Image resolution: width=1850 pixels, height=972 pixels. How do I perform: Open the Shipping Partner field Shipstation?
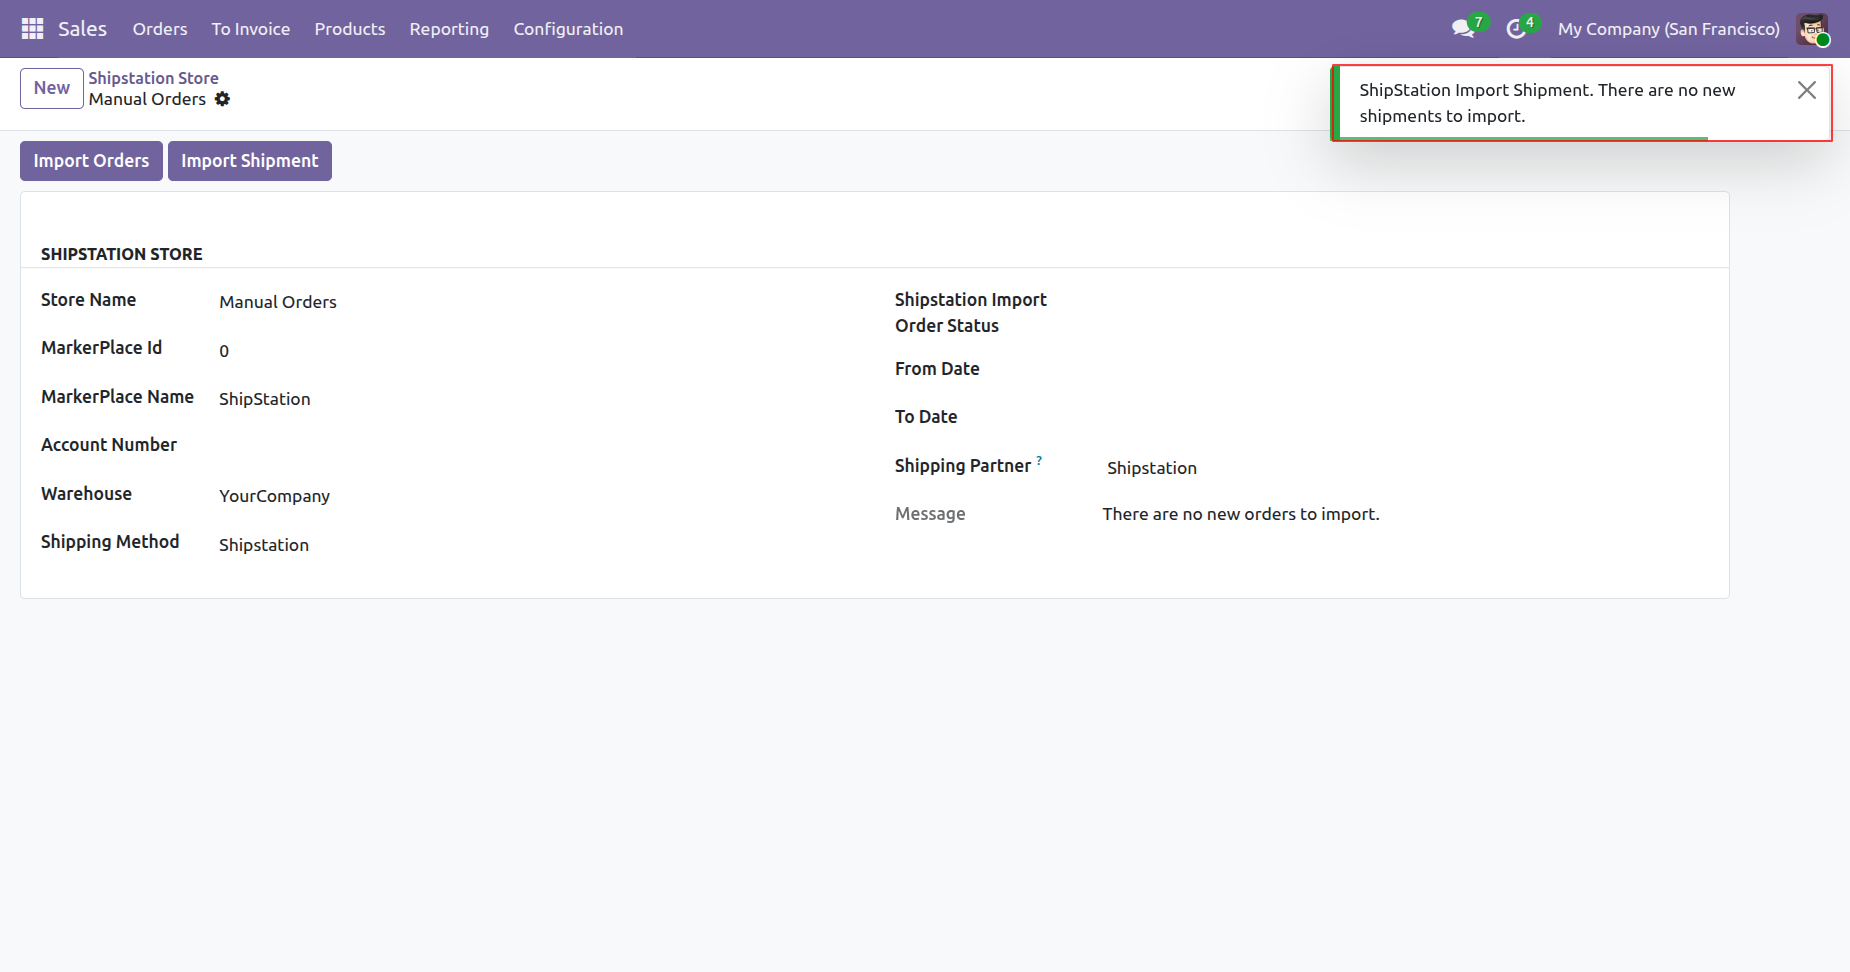(1152, 468)
